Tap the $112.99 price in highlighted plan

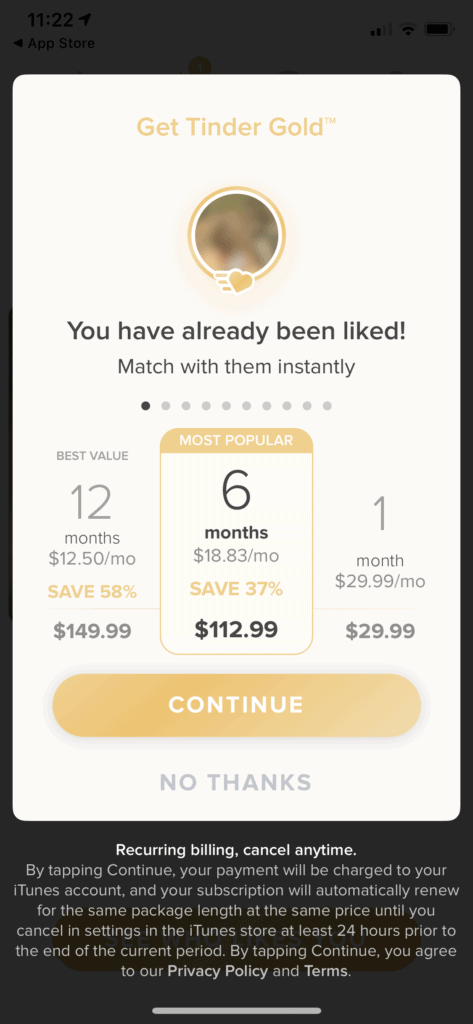236,630
